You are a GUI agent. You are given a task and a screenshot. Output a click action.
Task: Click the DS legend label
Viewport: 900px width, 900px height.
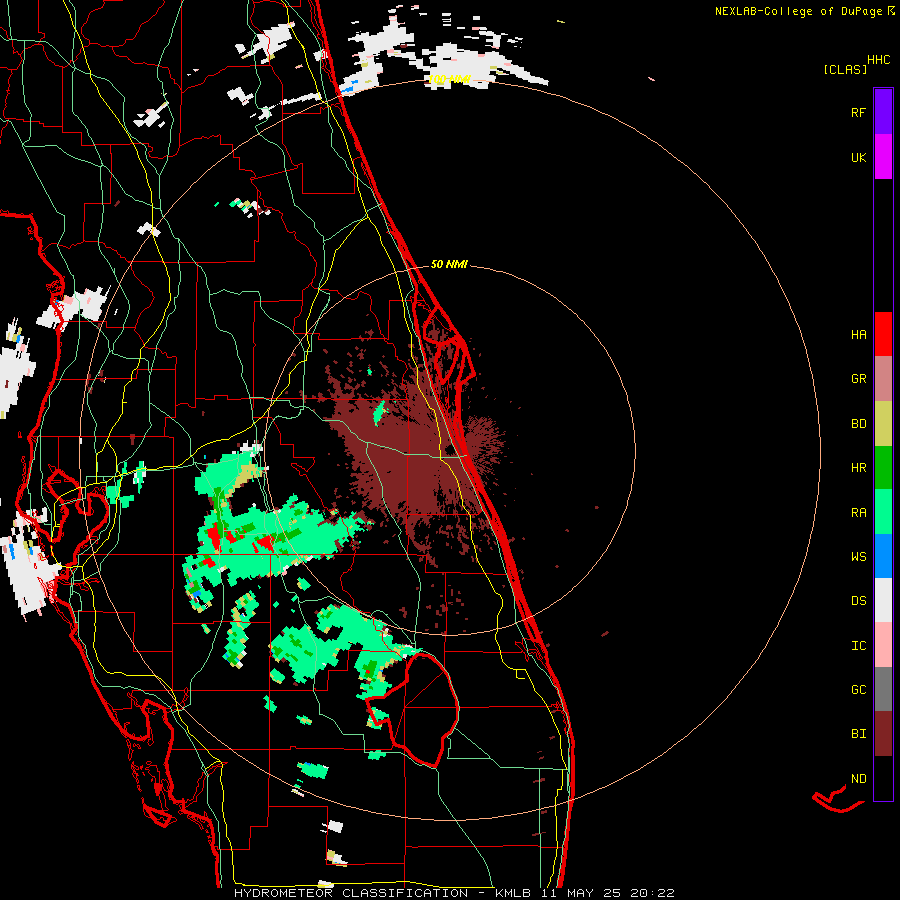tap(859, 601)
